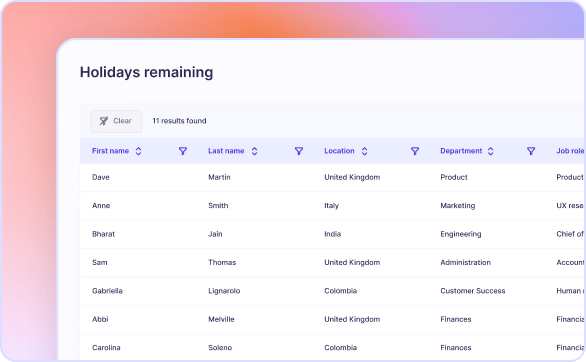The width and height of the screenshot is (586, 362).
Task: Click the Holidays remaining heading
Action: point(146,72)
